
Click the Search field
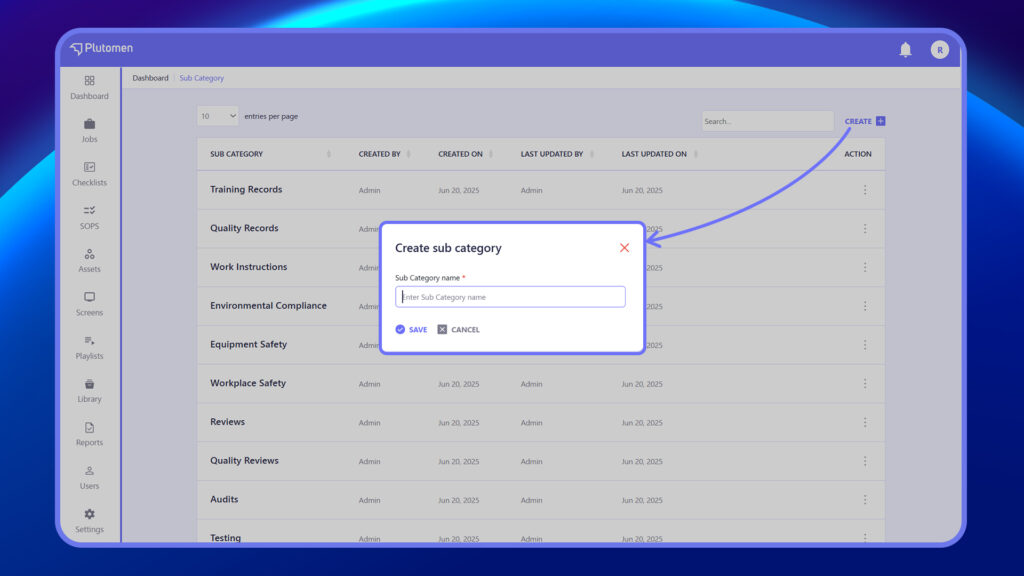coord(767,121)
